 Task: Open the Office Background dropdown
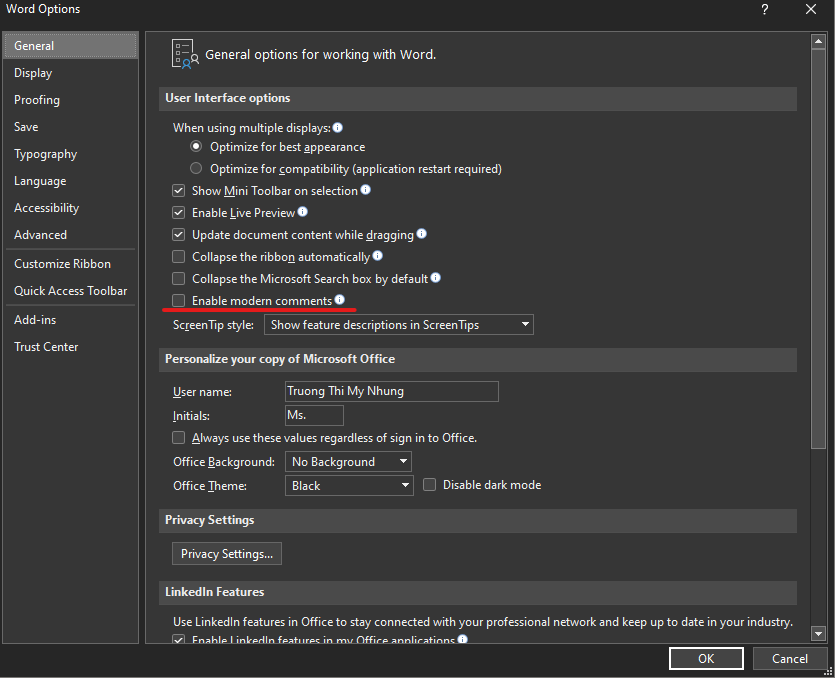pos(348,462)
